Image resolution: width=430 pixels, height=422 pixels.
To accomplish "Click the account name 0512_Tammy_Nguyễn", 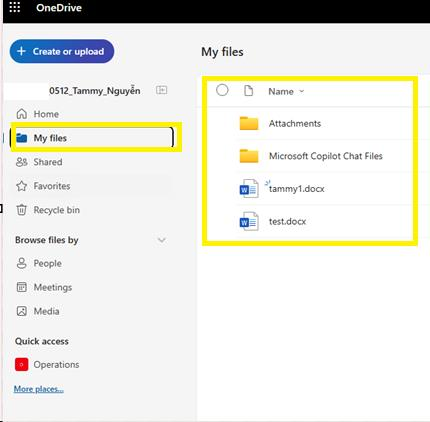I will (x=95, y=91).
